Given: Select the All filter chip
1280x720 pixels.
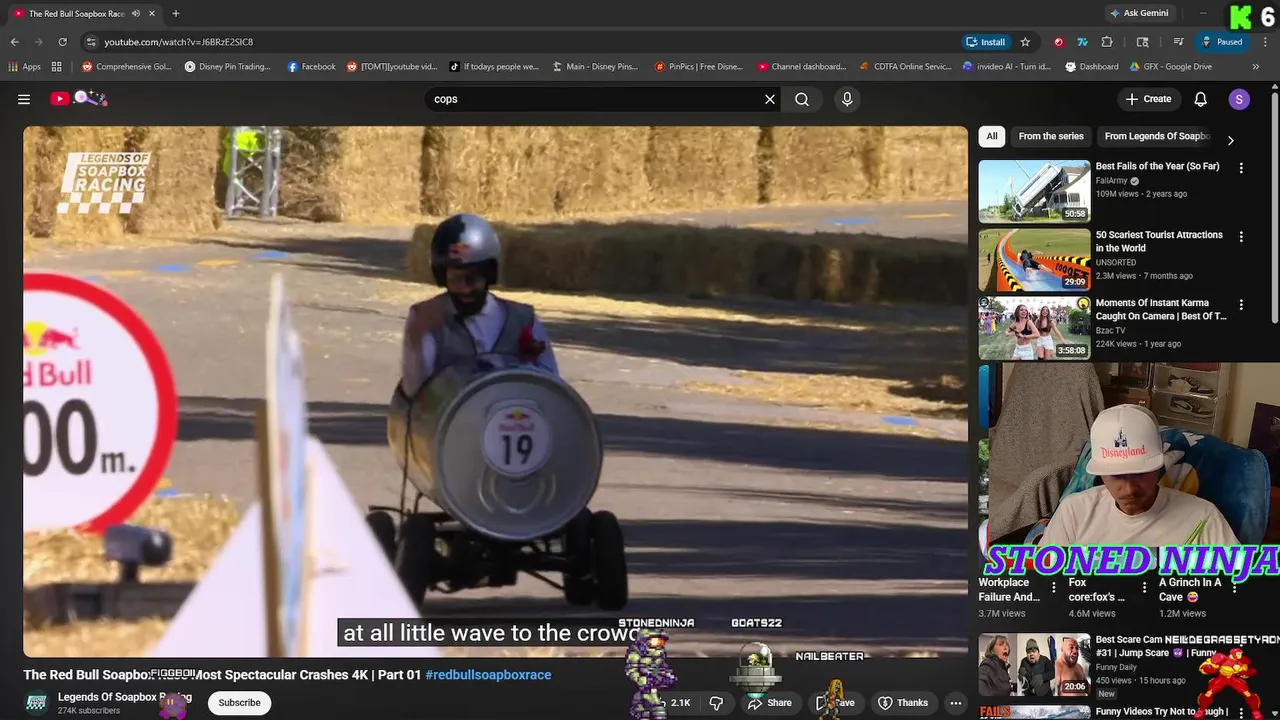Looking at the screenshot, I should (992, 136).
